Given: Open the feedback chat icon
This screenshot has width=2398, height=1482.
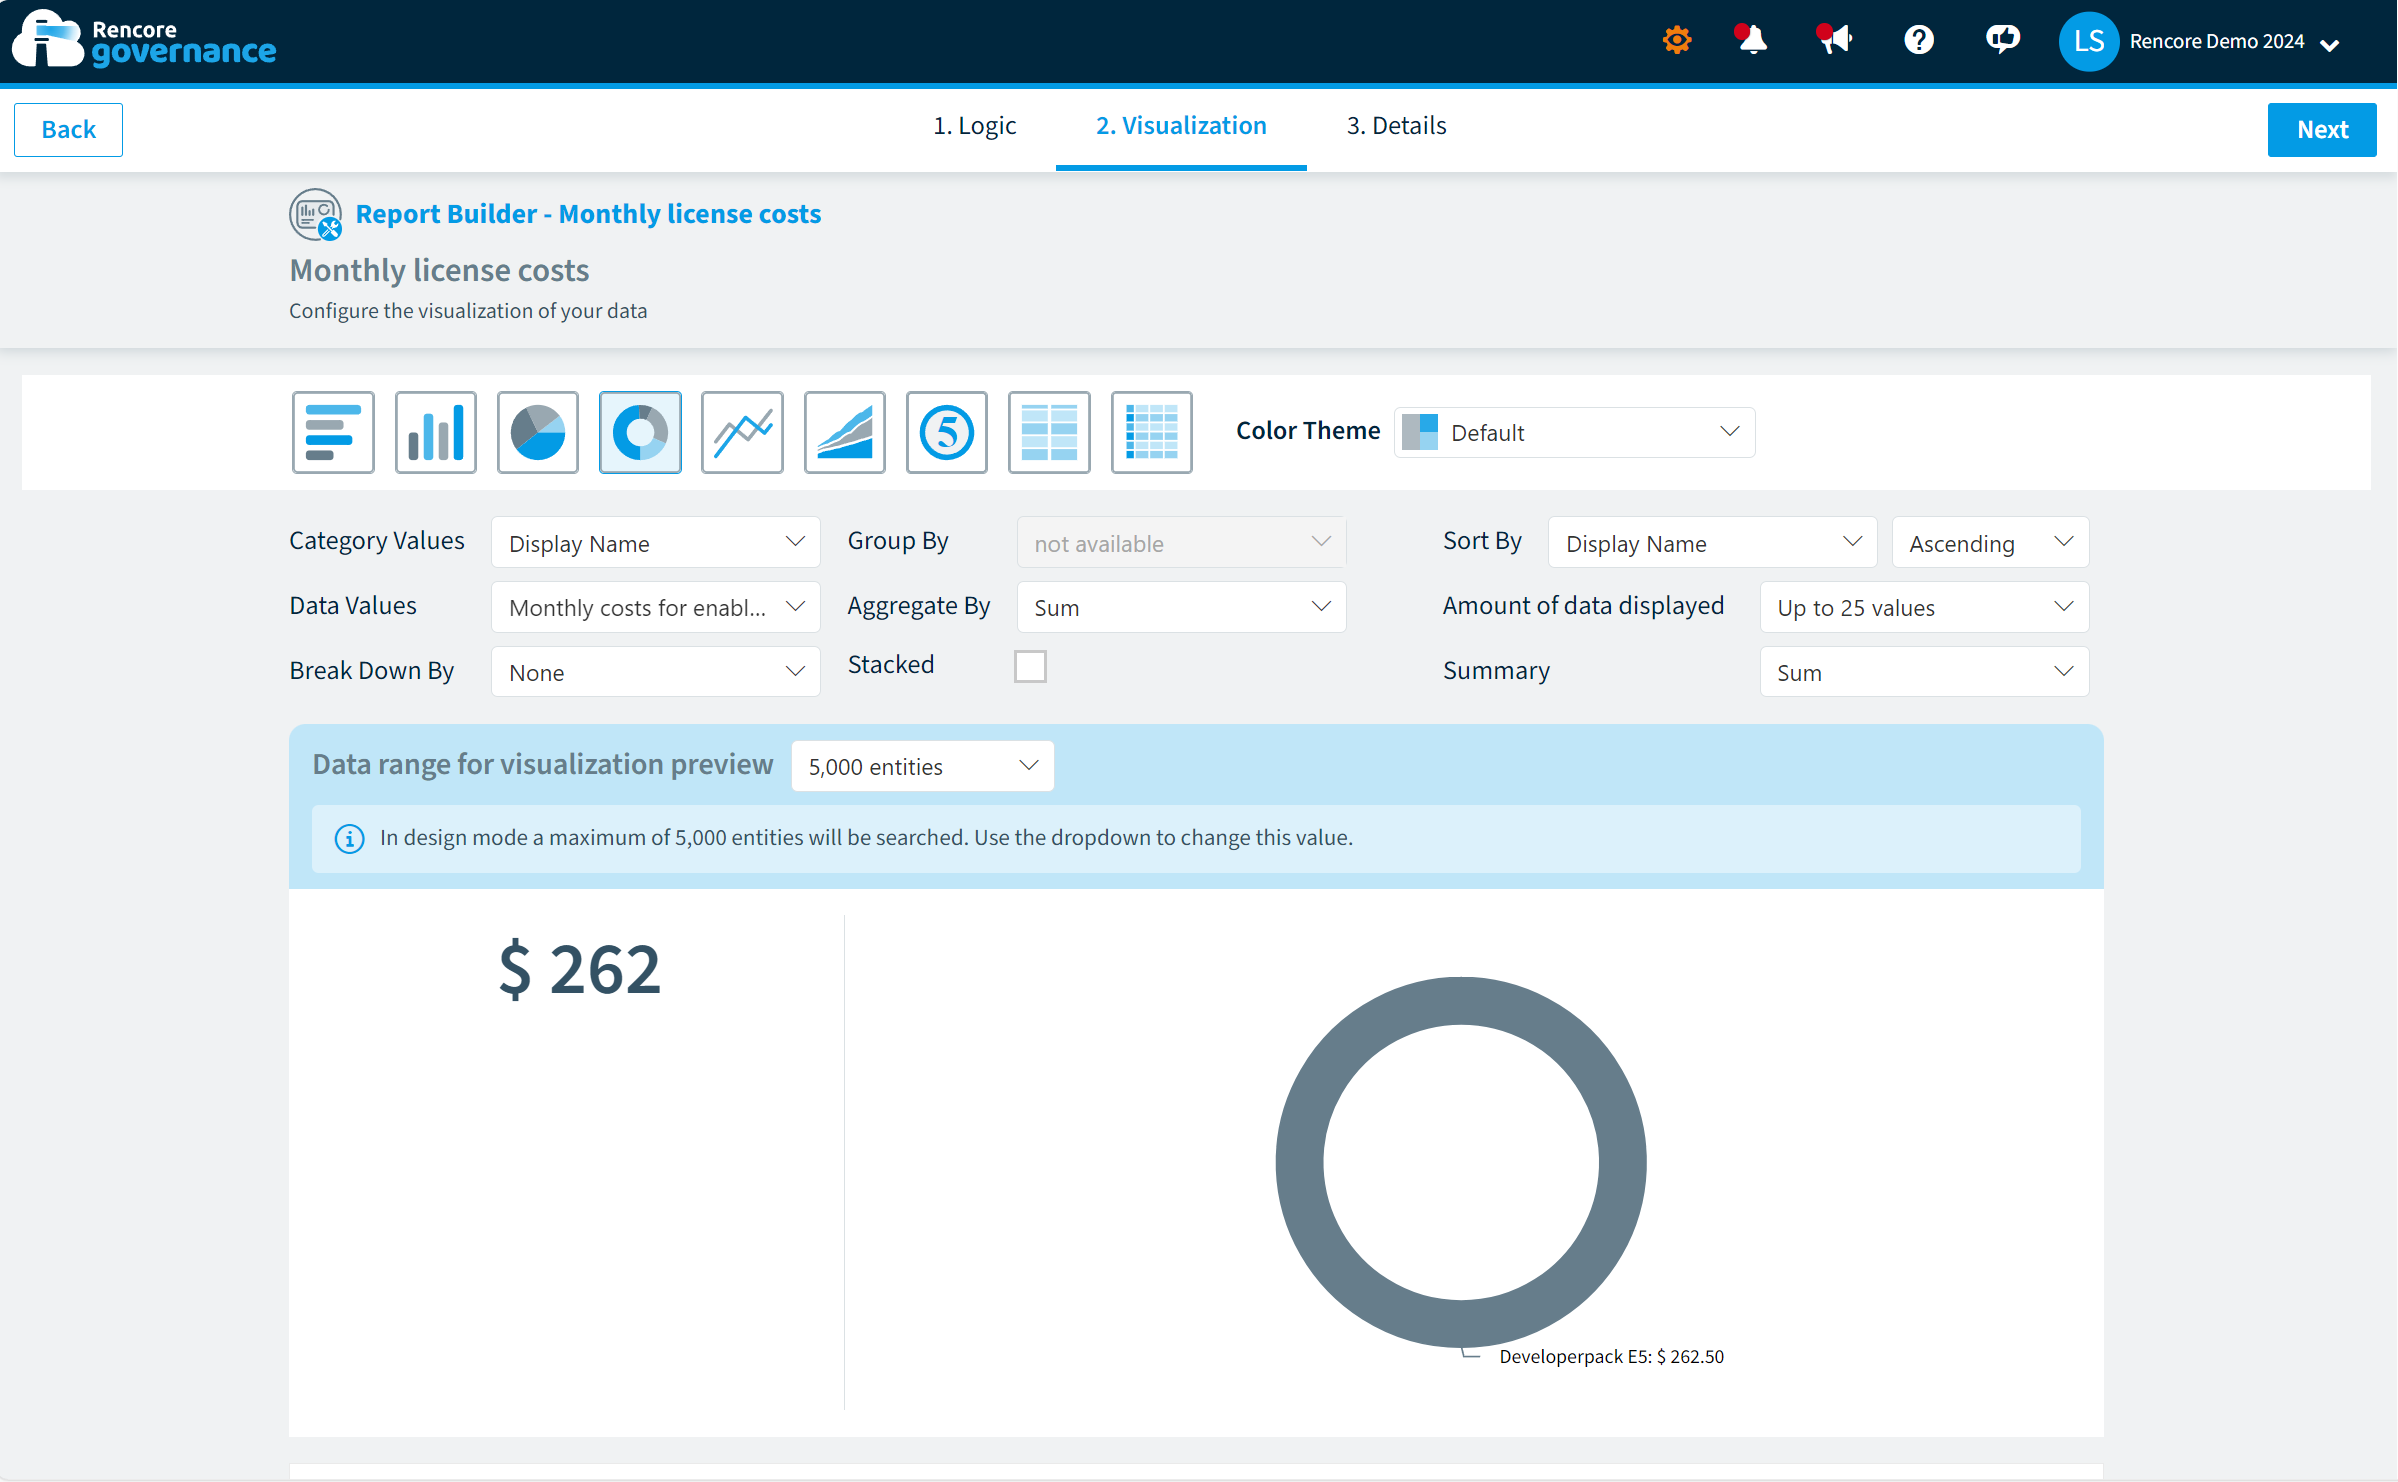Looking at the screenshot, I should tap(2002, 40).
